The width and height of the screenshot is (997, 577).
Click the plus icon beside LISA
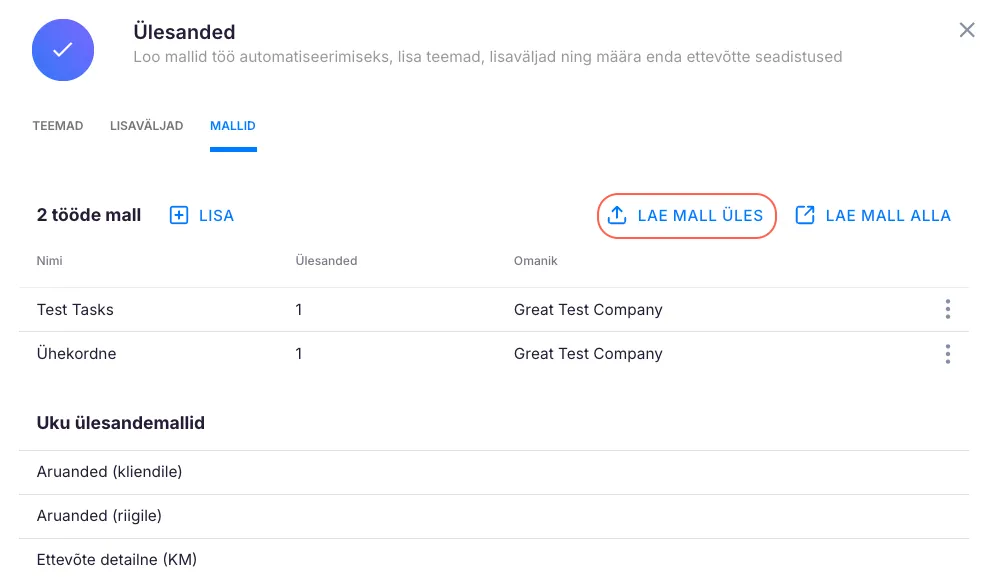179,215
